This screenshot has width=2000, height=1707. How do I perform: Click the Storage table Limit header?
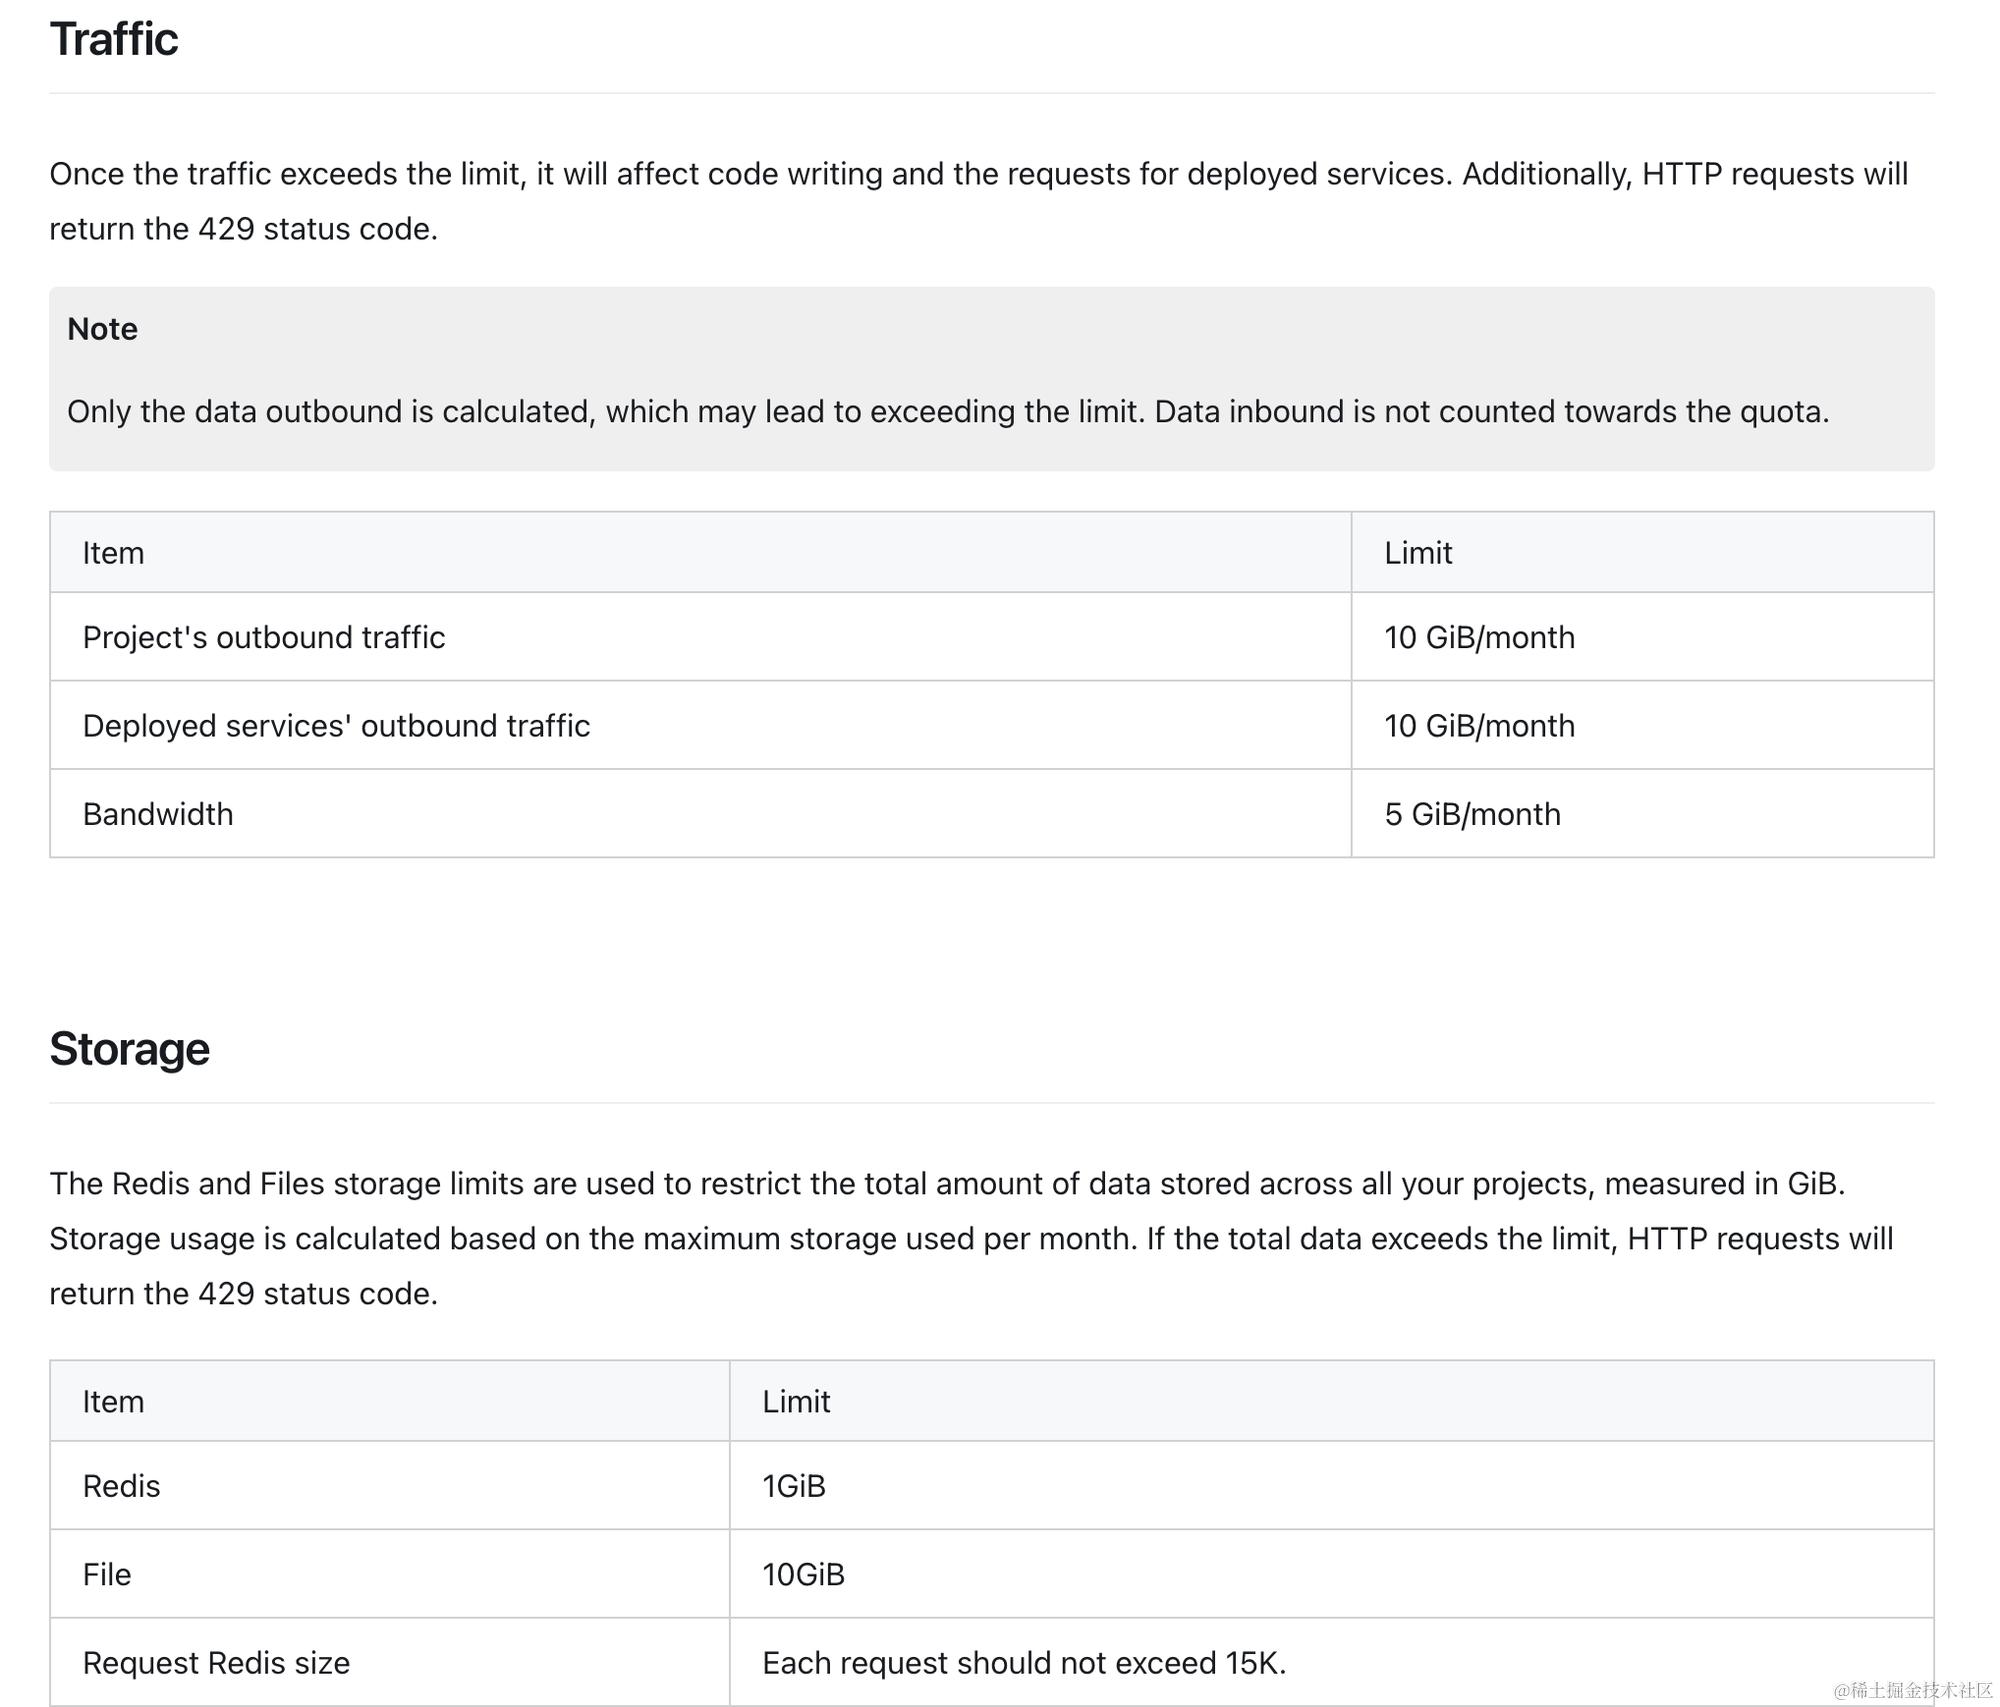point(796,1402)
